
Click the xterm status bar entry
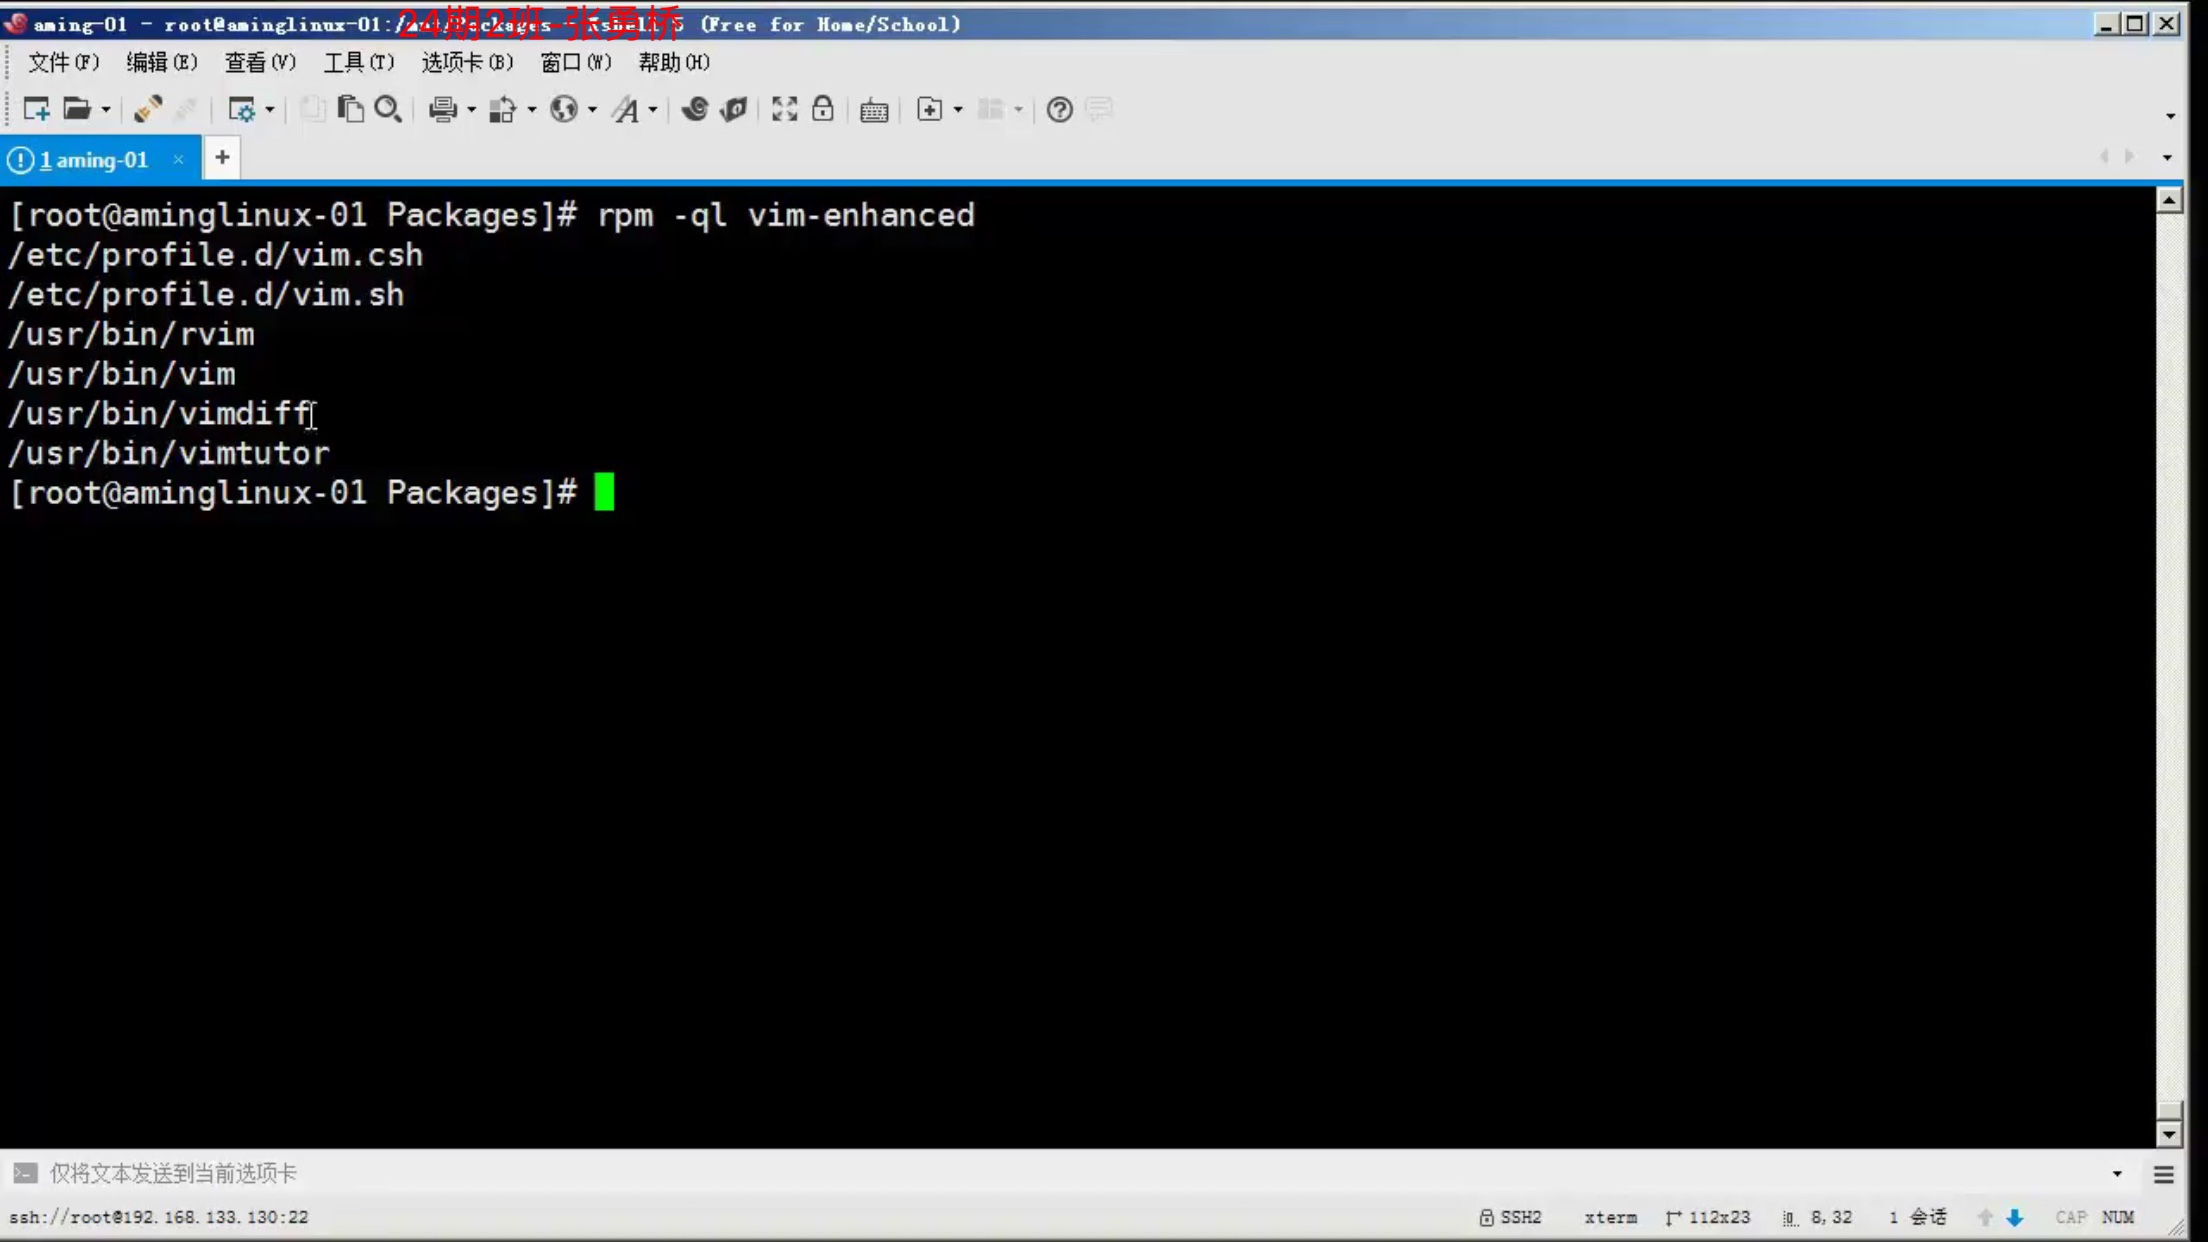(x=1610, y=1217)
